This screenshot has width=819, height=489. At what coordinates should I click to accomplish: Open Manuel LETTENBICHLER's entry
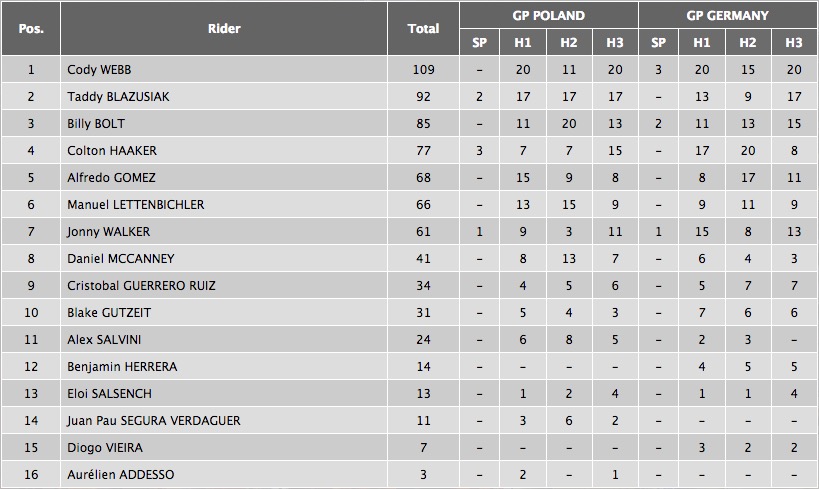pyautogui.click(x=135, y=205)
